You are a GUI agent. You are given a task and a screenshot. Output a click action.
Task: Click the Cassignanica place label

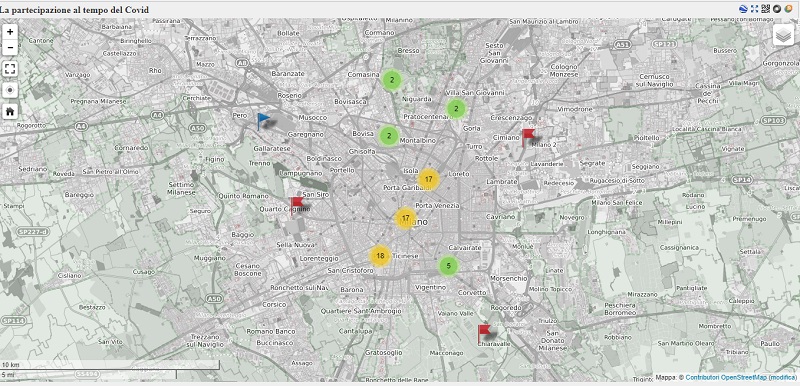coord(679,247)
